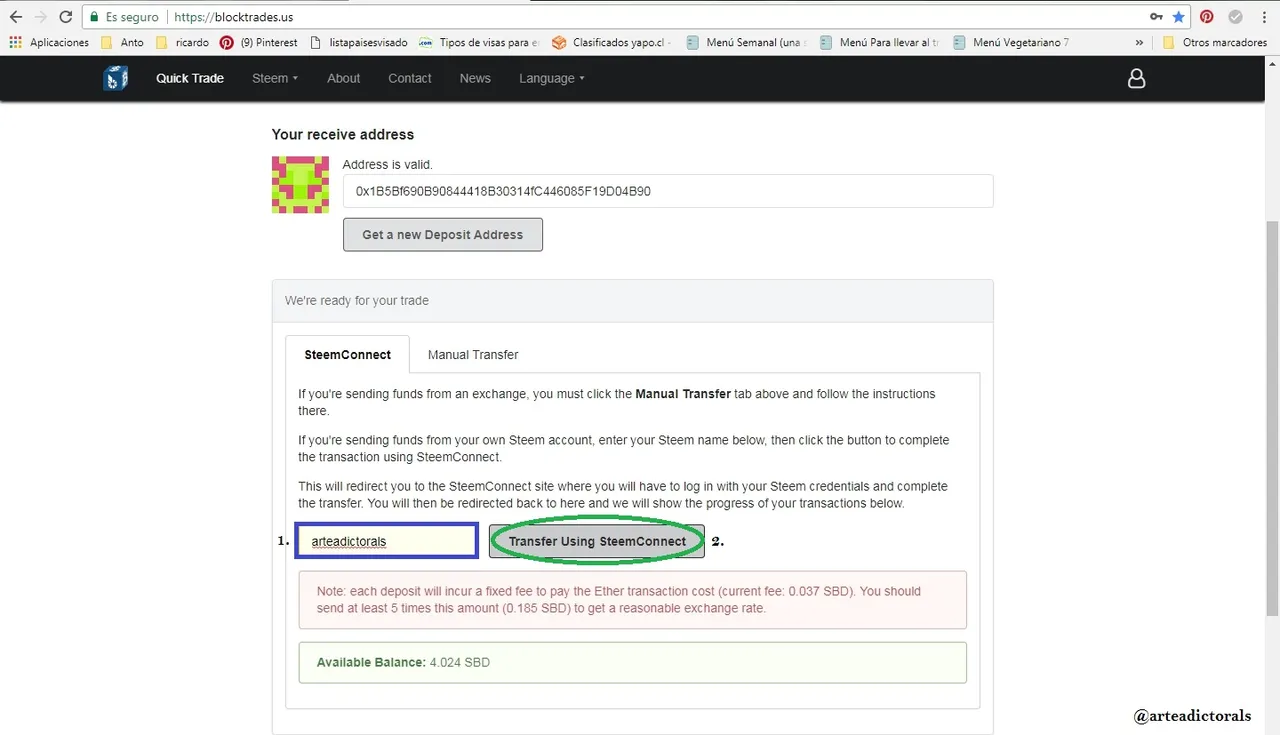Viewport: 1280px width, 735px height.
Task: Click Get a new Deposit Address button
Action: tap(443, 235)
